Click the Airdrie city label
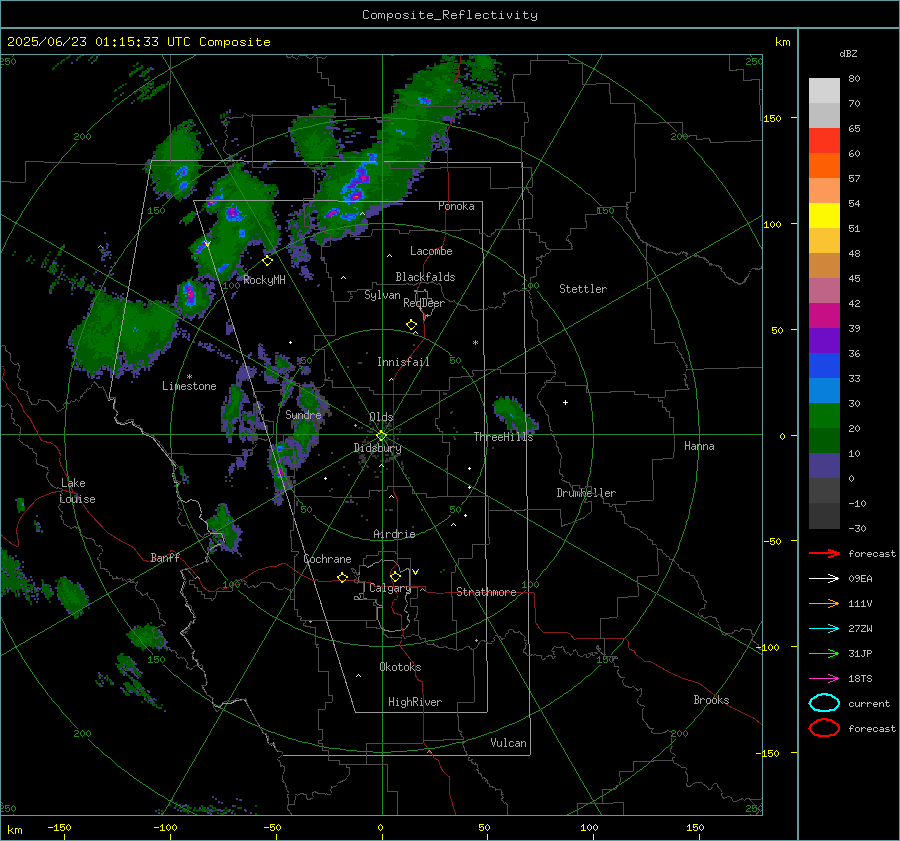 [x=394, y=534]
